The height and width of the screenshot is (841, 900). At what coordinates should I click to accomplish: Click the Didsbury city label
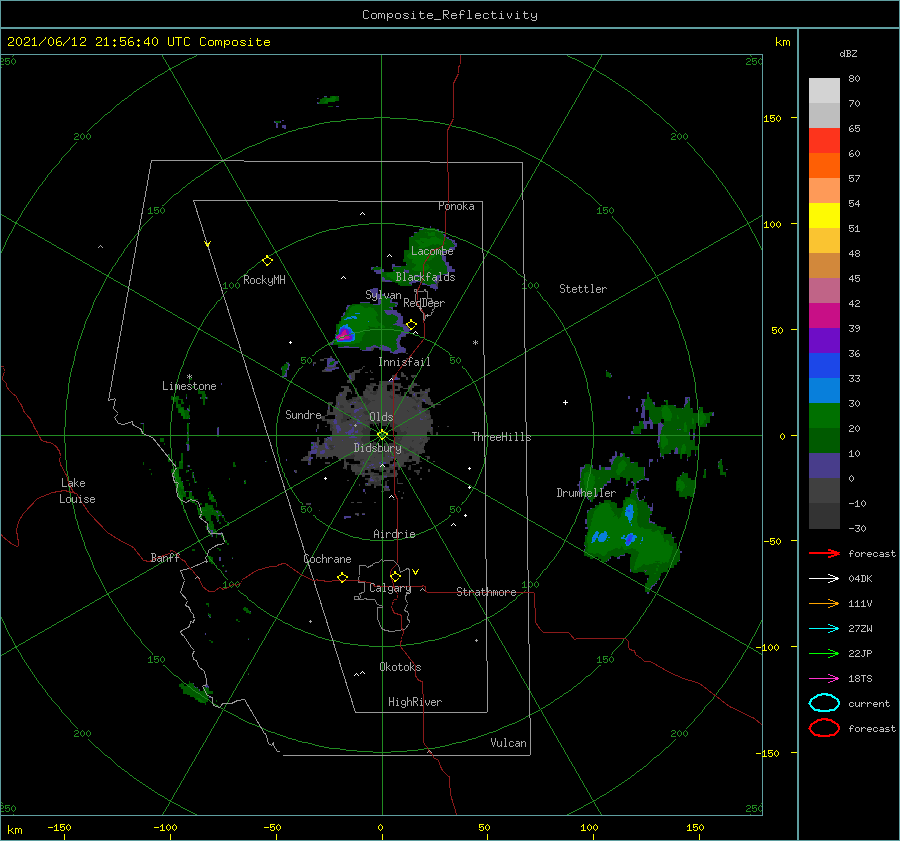point(378,448)
